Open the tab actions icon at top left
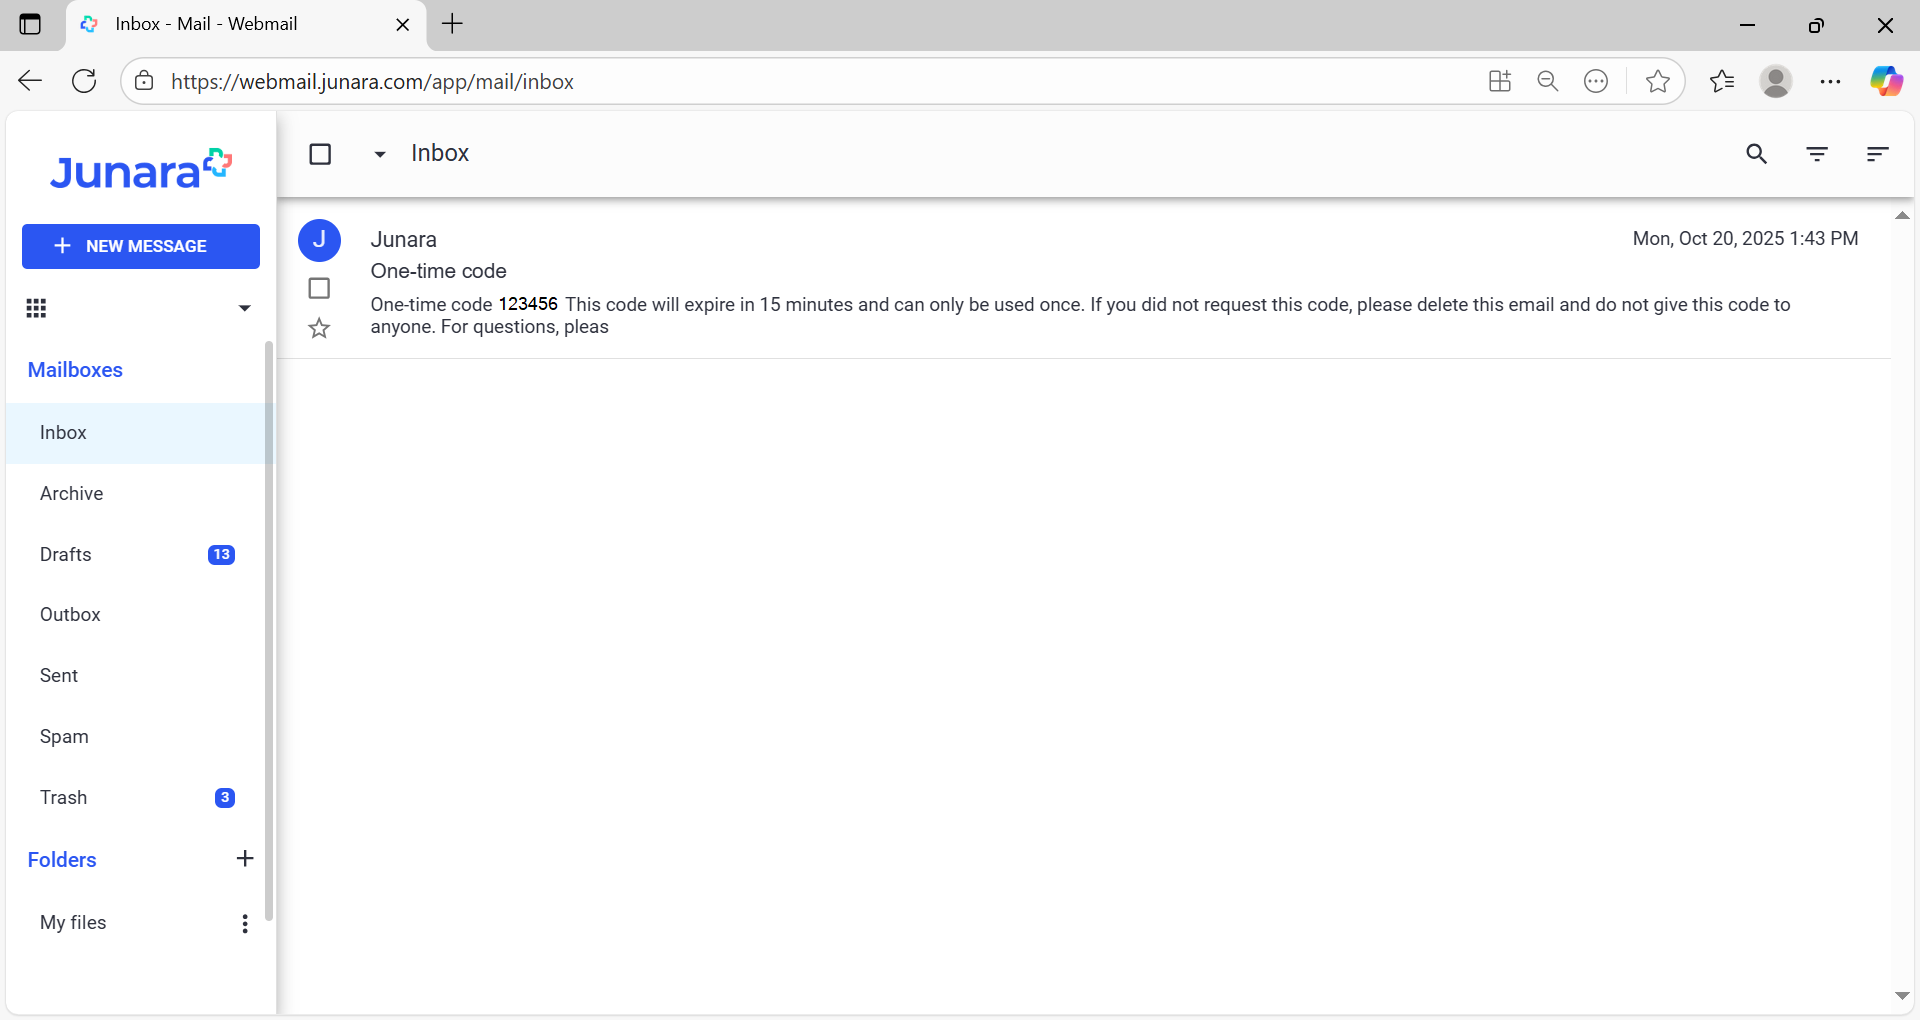The height and width of the screenshot is (1020, 1920). (30, 24)
